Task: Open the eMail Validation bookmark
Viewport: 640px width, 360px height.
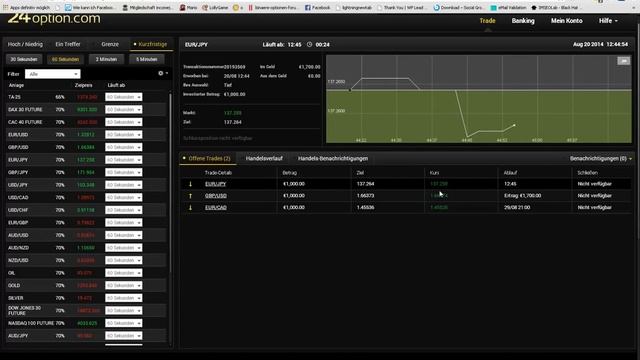Action: [x=508, y=7]
